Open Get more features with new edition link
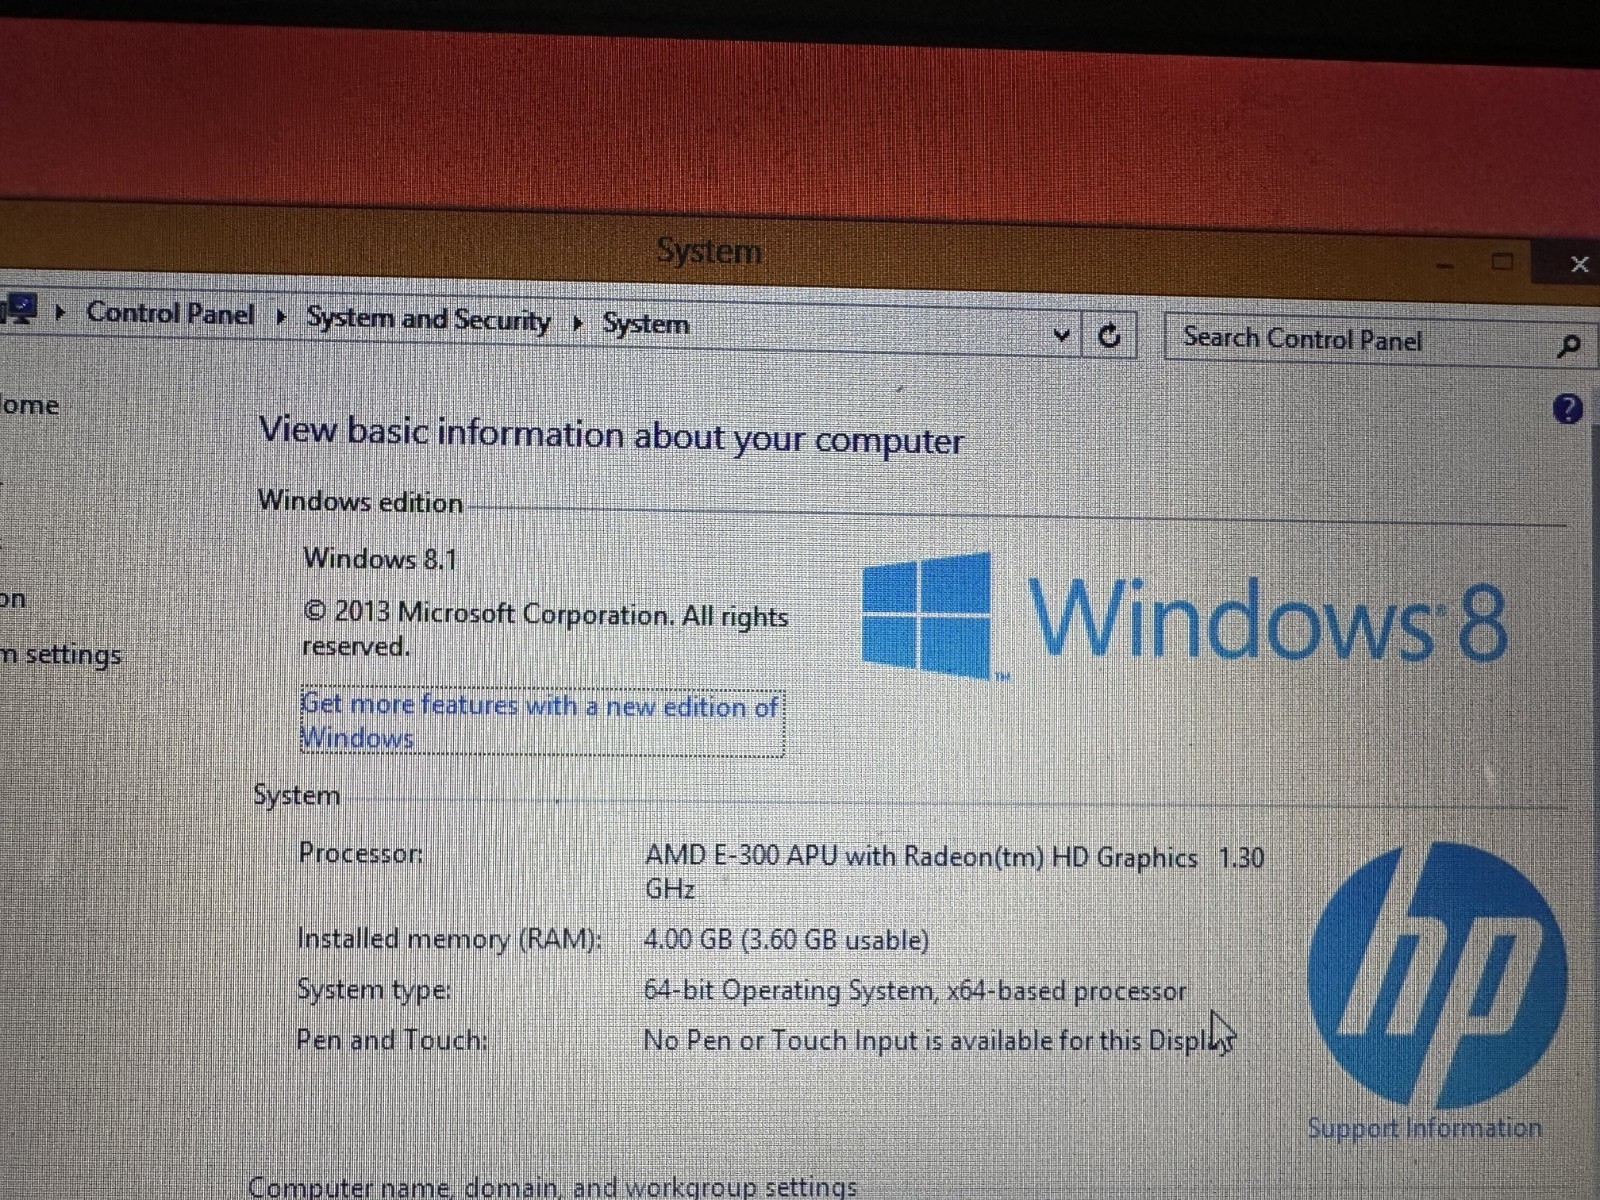 click(541, 721)
